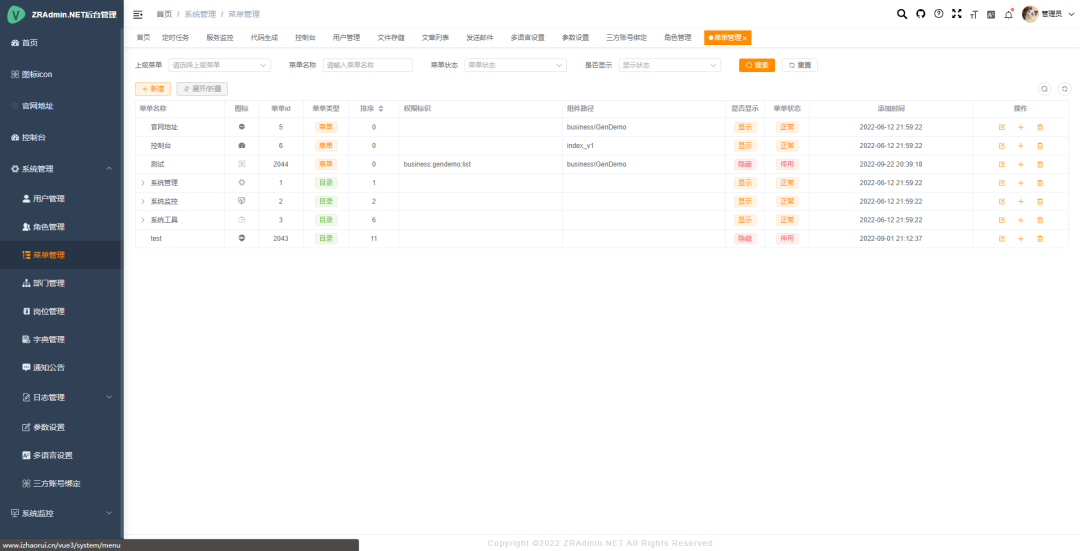
Task: Switch to the 定时任务 tab
Action: [176, 38]
